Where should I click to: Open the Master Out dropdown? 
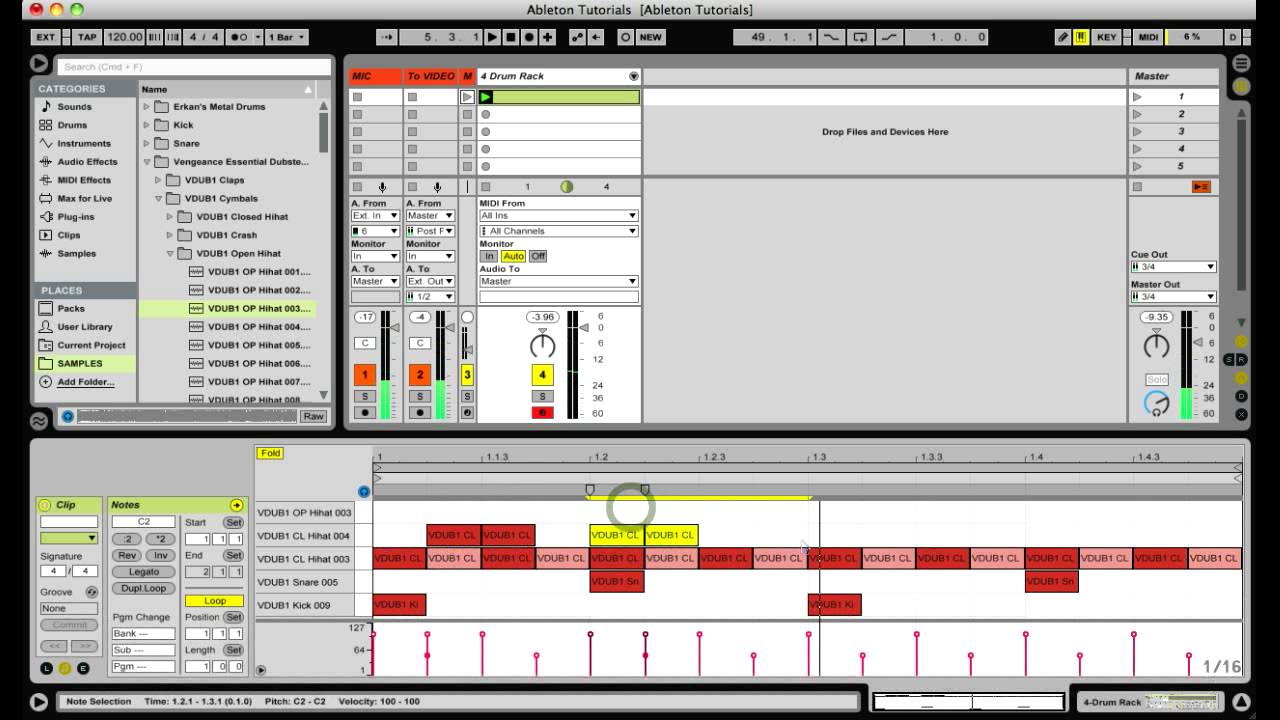[1173, 296]
